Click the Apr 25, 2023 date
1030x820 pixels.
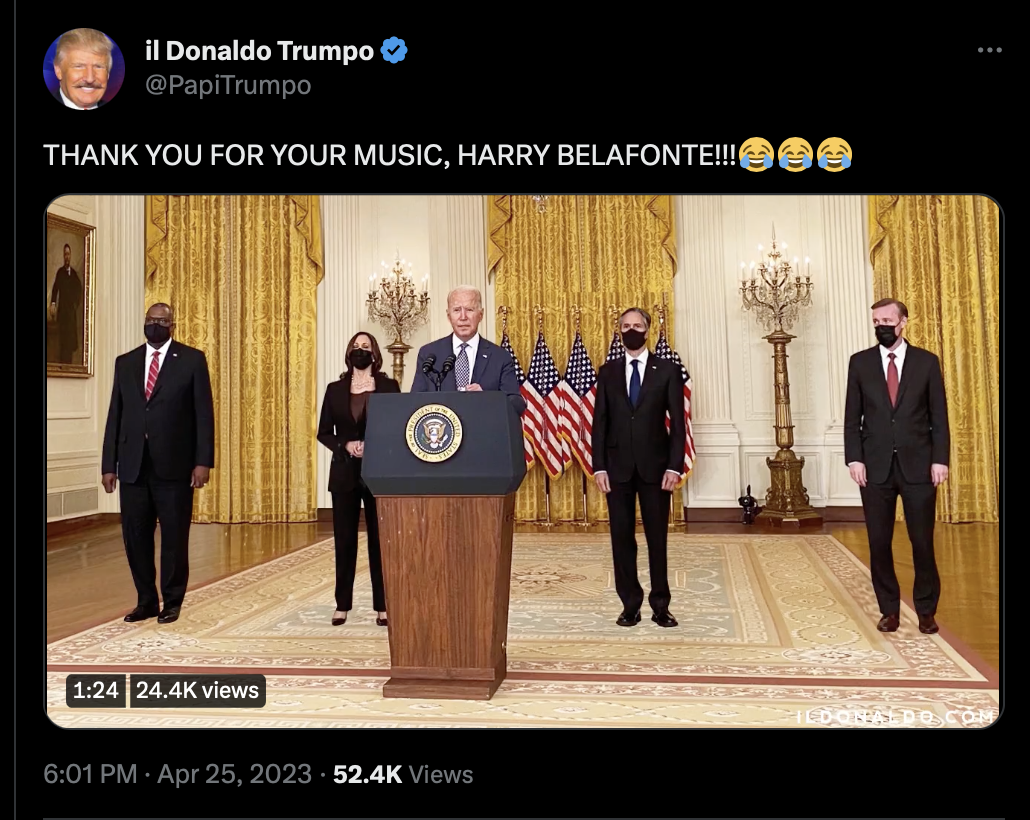coord(235,774)
